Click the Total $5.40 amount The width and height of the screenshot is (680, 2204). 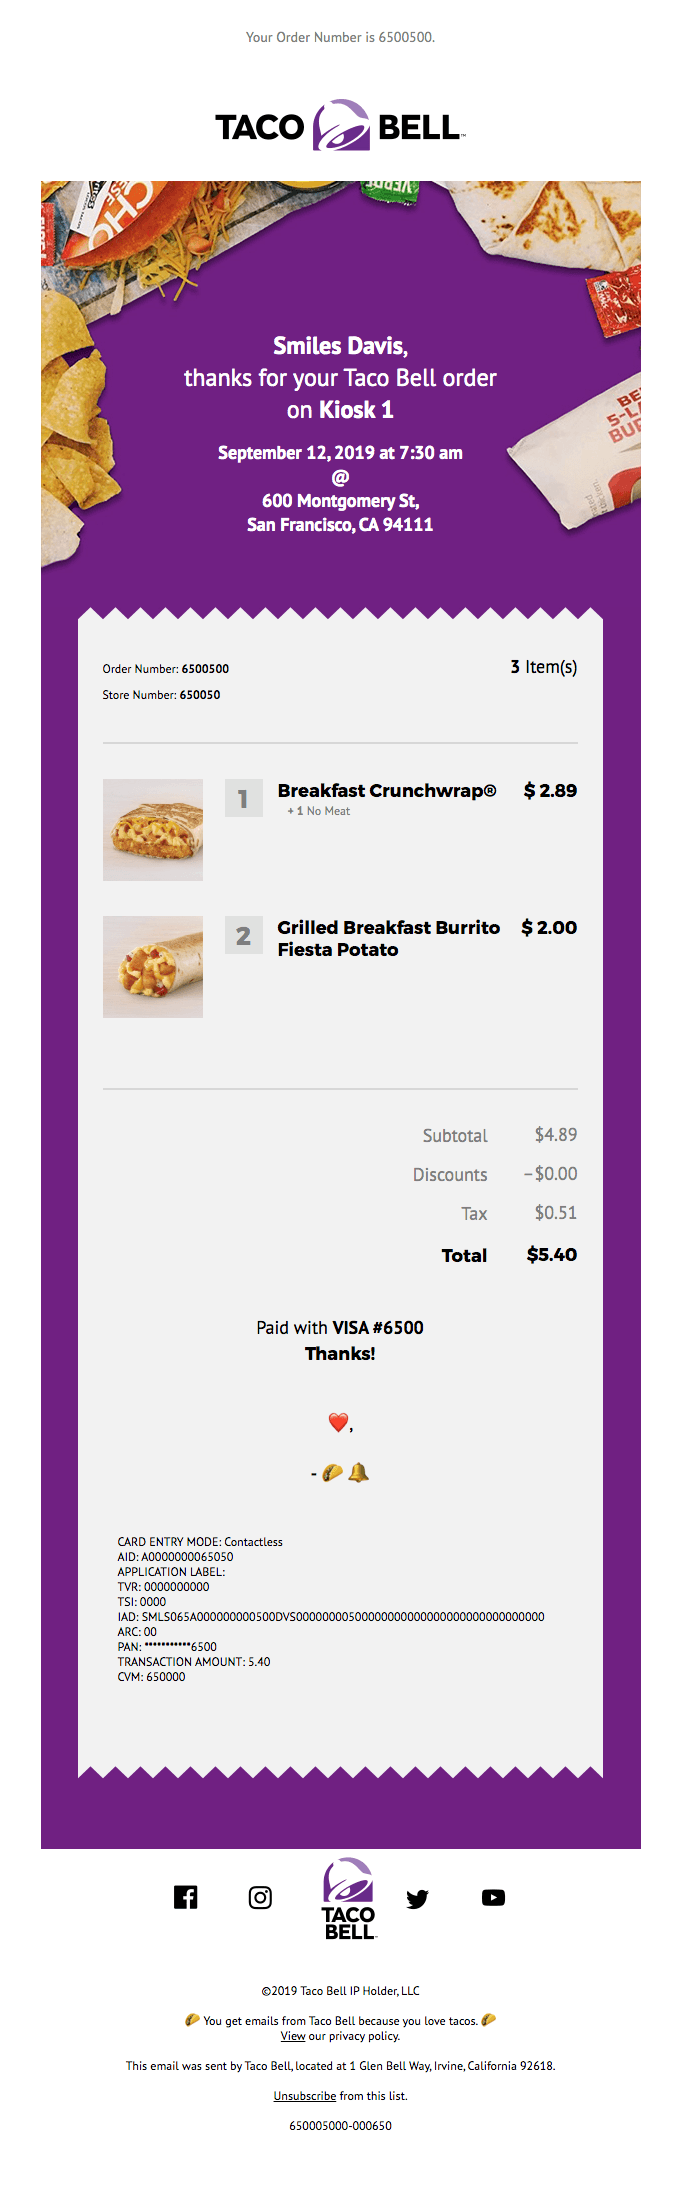click(551, 1255)
